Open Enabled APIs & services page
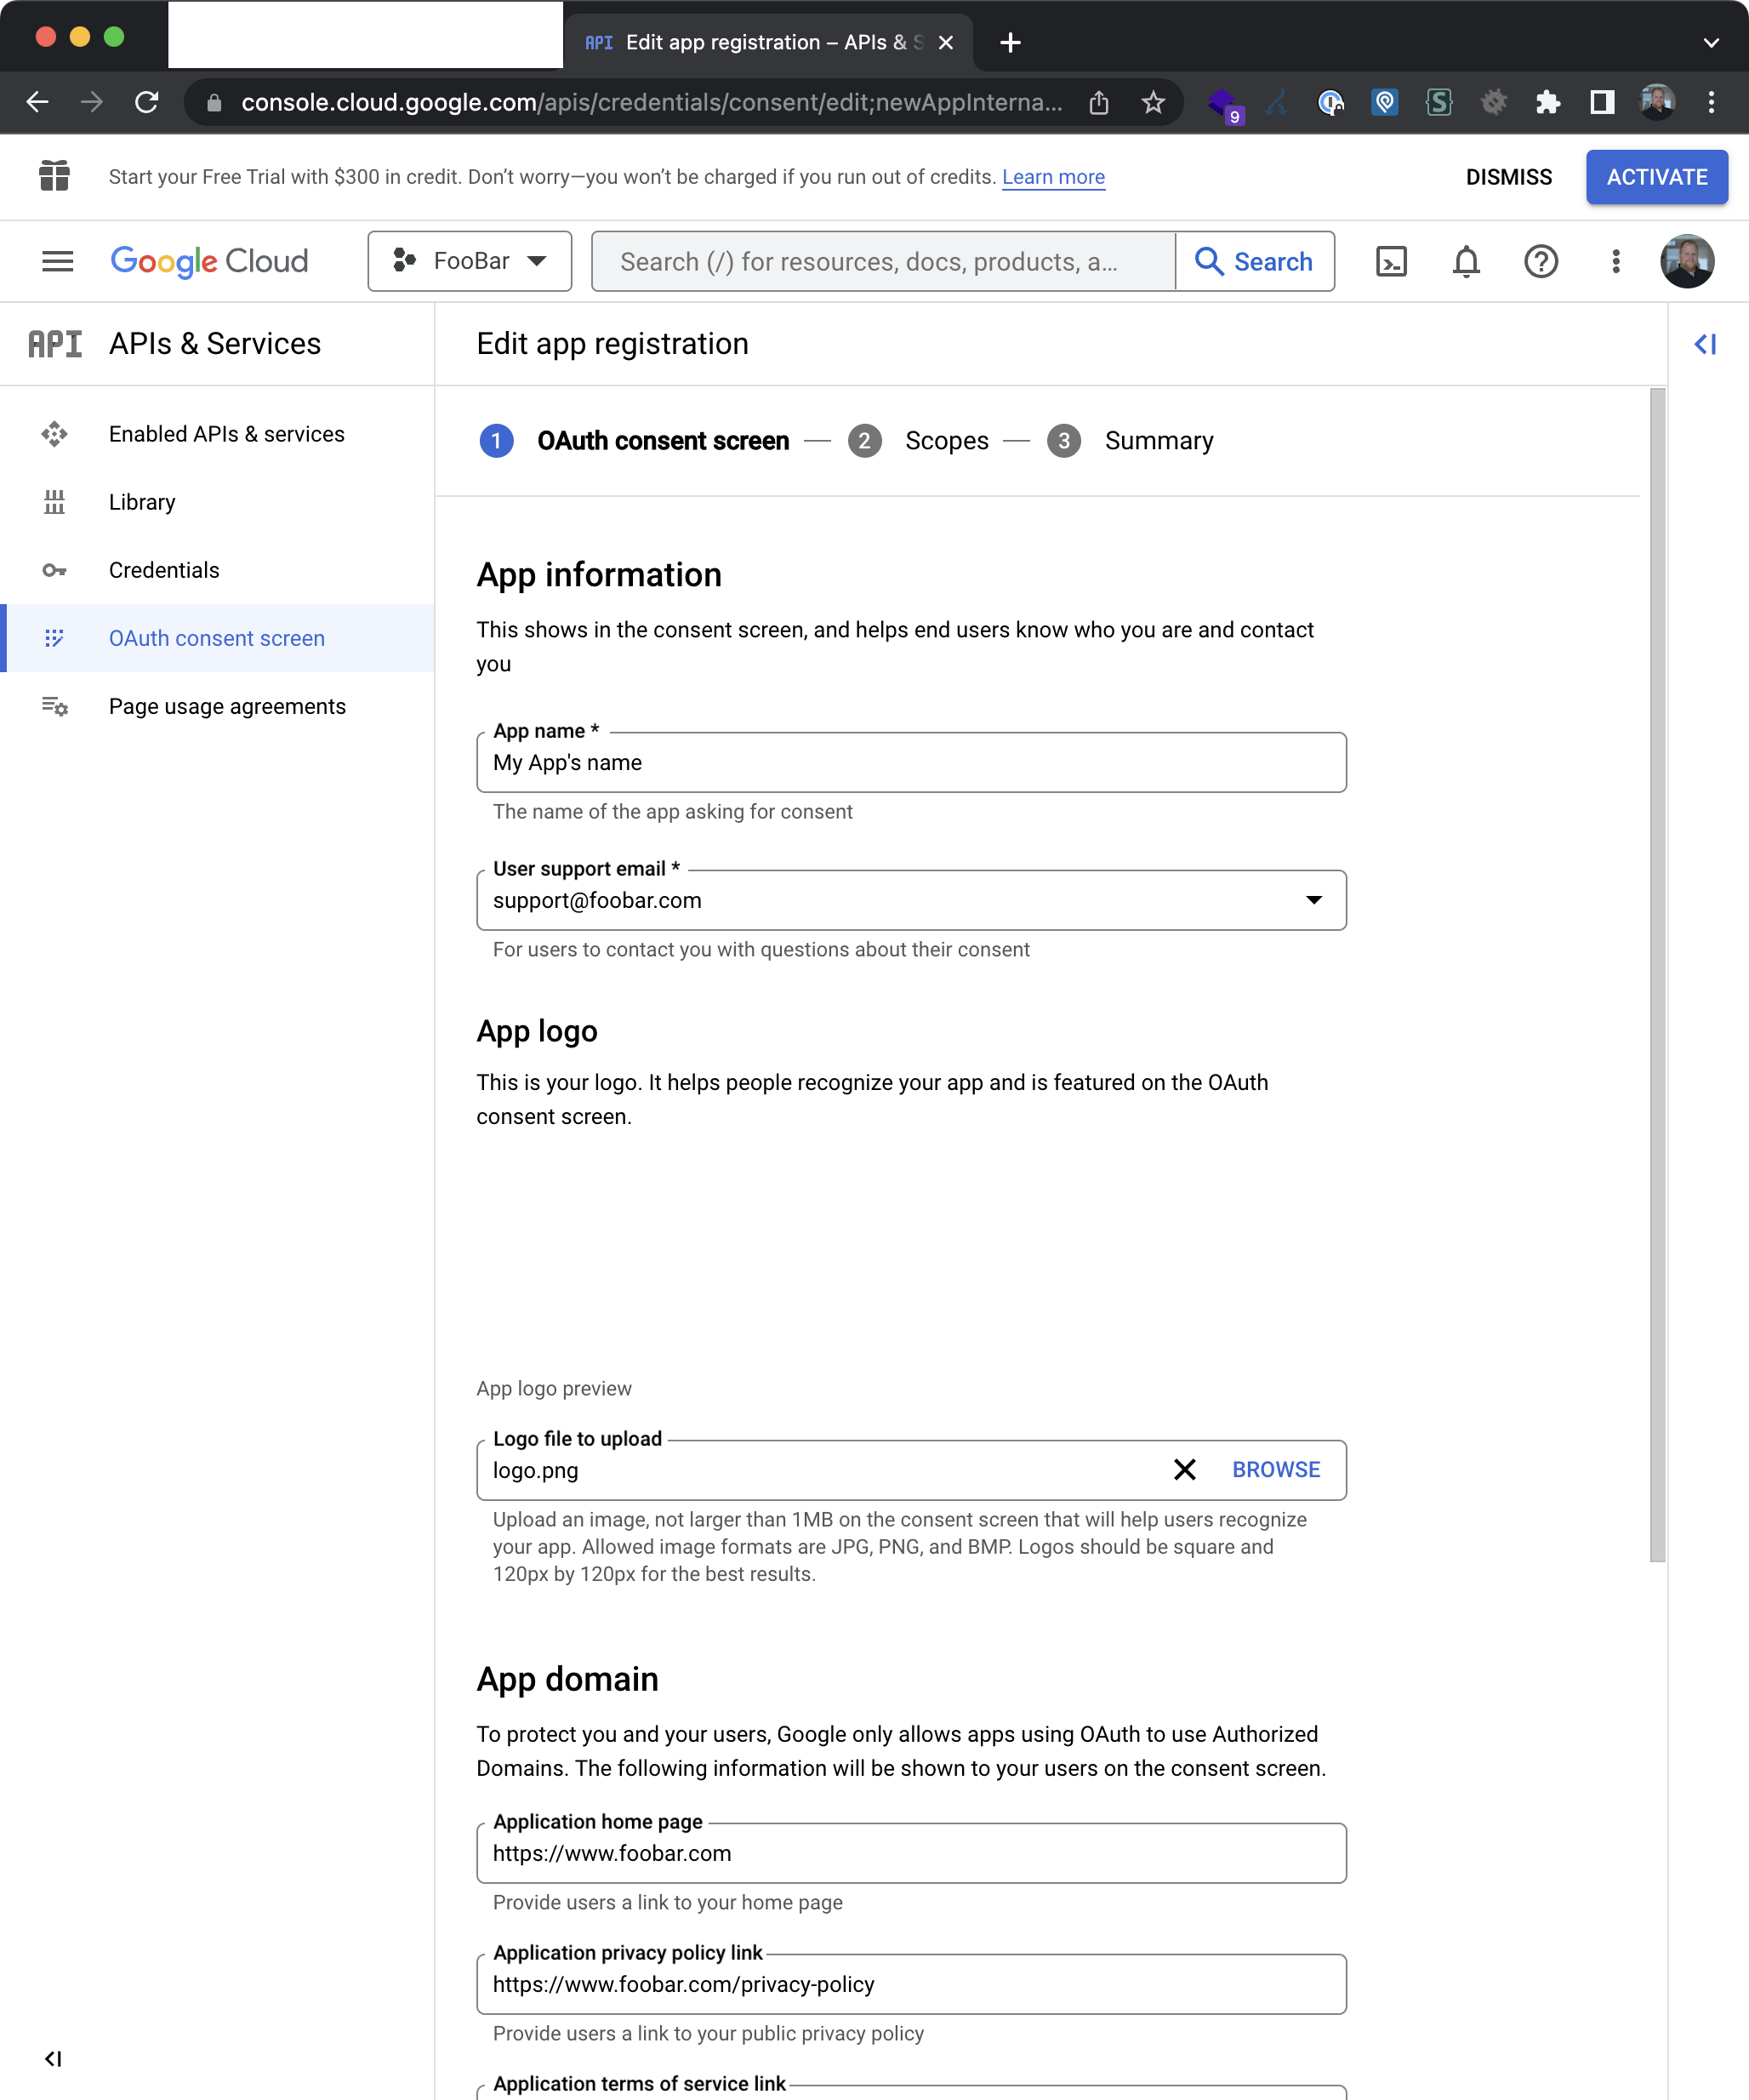This screenshot has width=1749, height=2100. (226, 434)
